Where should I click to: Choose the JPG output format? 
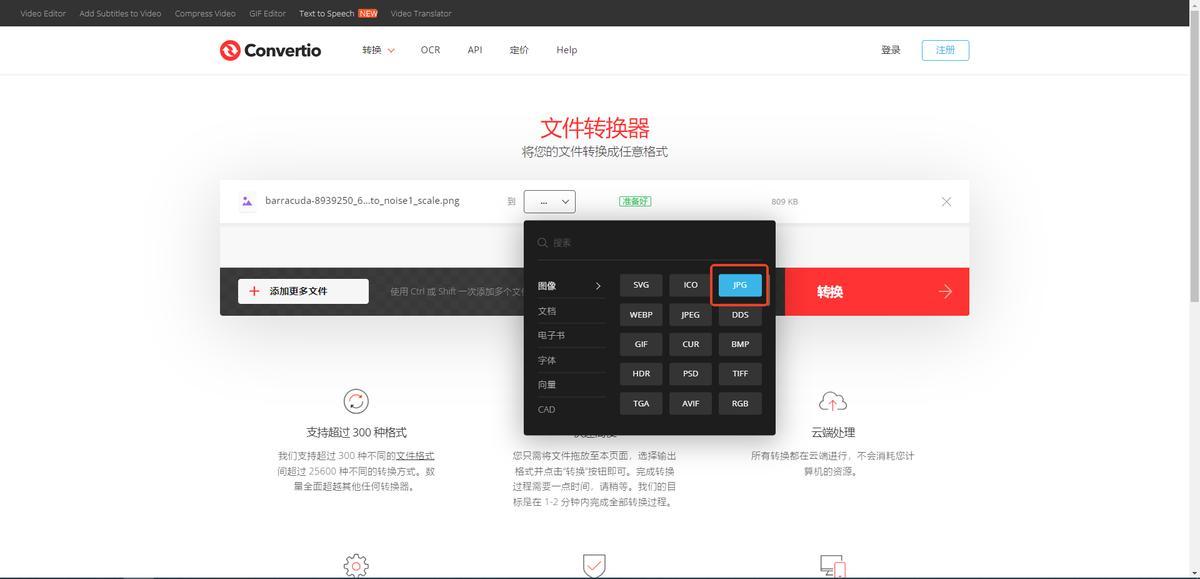[740, 285]
